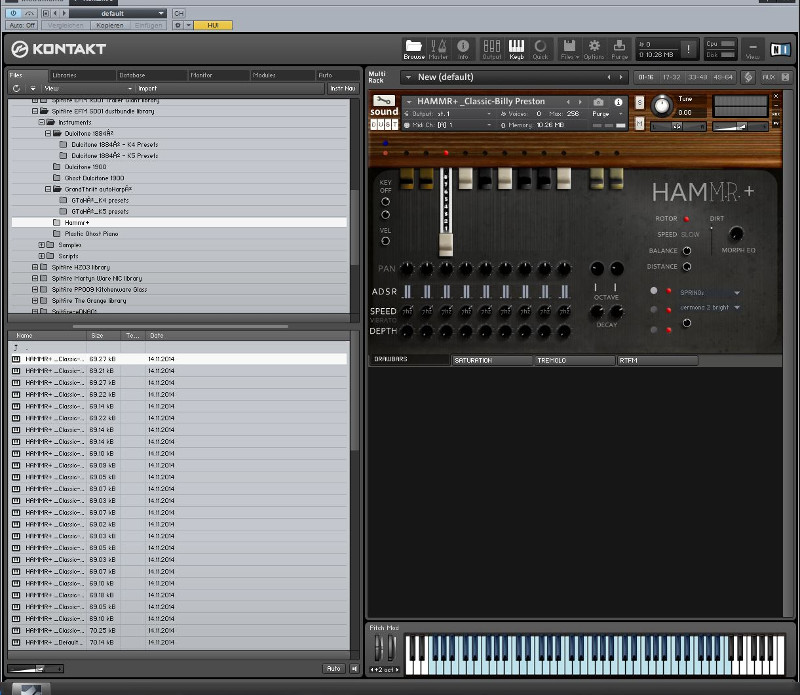
Task: Click the pulled-out third drawbar handle
Action: coord(445,245)
